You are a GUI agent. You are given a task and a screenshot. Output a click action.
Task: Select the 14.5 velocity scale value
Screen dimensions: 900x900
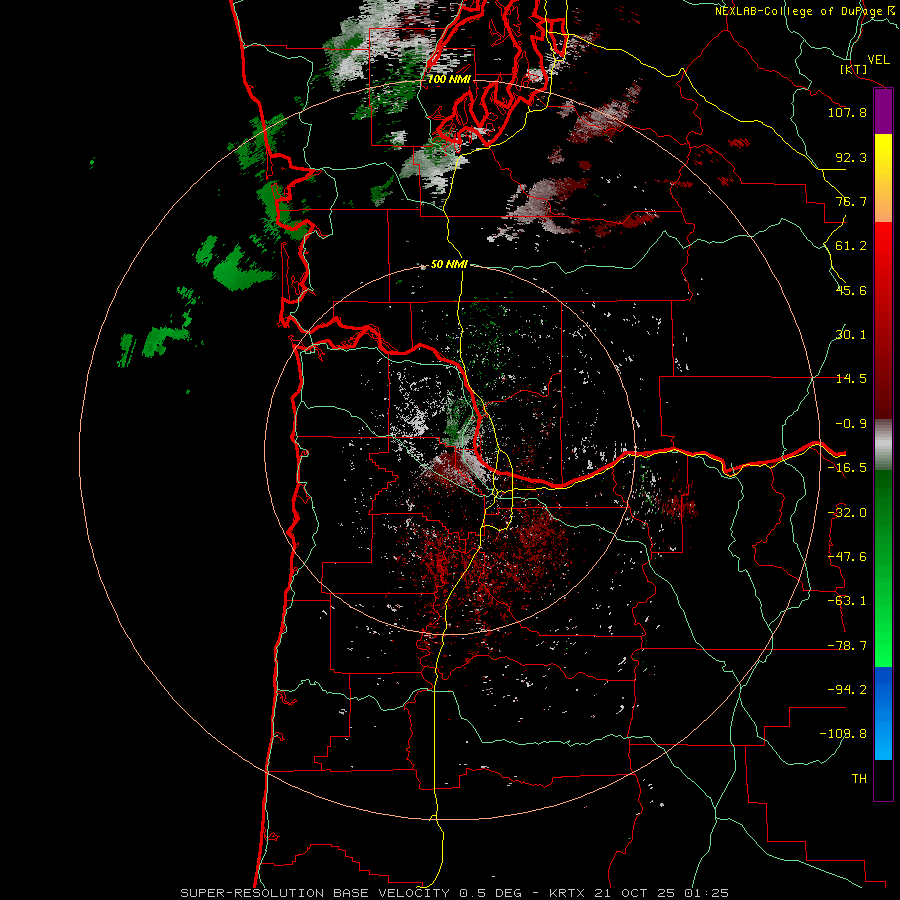click(x=851, y=379)
